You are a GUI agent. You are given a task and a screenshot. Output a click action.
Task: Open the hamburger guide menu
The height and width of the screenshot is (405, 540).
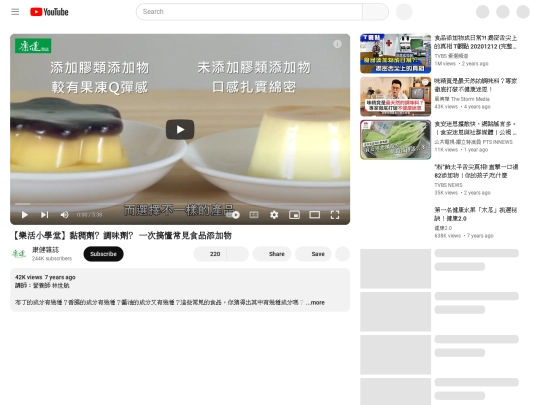pyautogui.click(x=15, y=12)
